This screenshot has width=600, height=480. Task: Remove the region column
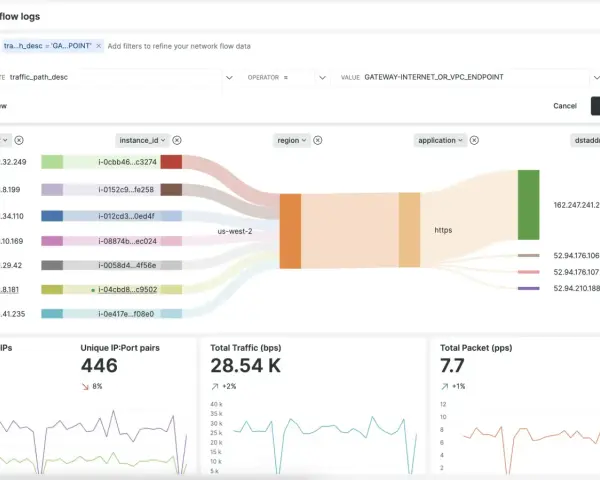pyautogui.click(x=318, y=140)
